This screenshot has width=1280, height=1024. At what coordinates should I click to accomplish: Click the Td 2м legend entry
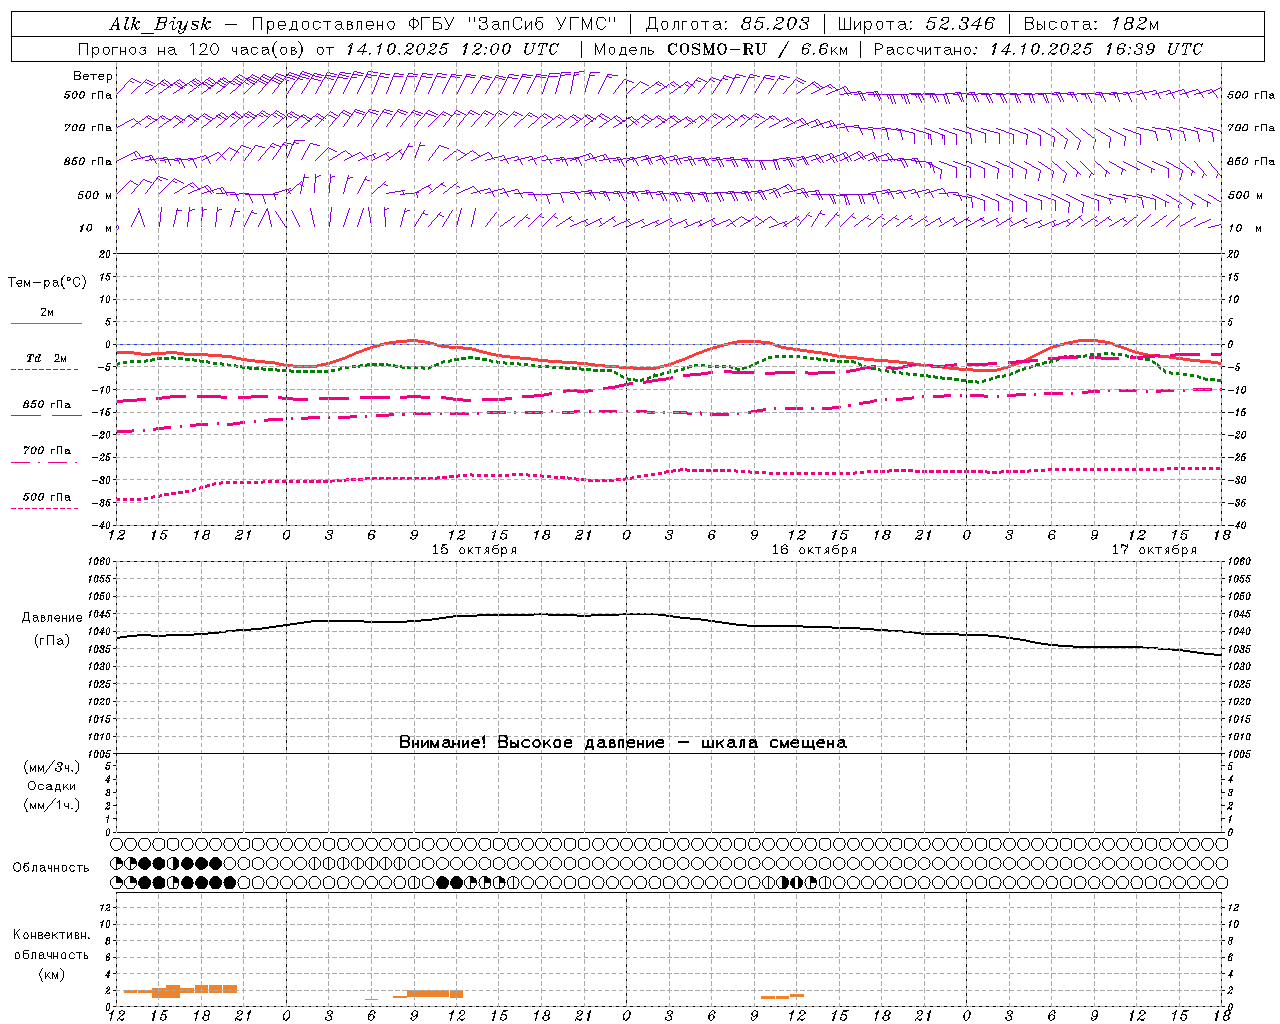tap(47, 358)
